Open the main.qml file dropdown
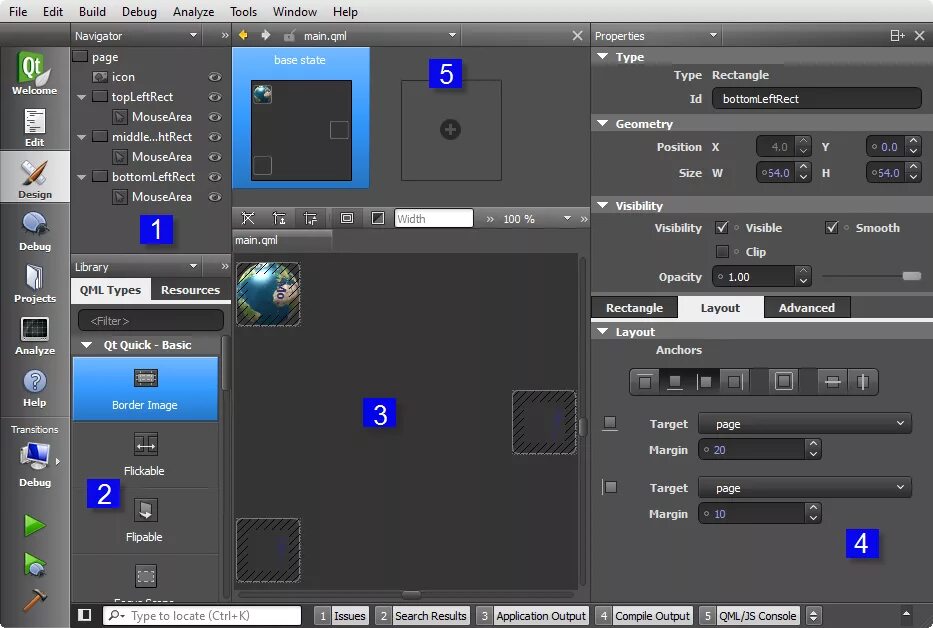933x628 pixels. point(452,36)
